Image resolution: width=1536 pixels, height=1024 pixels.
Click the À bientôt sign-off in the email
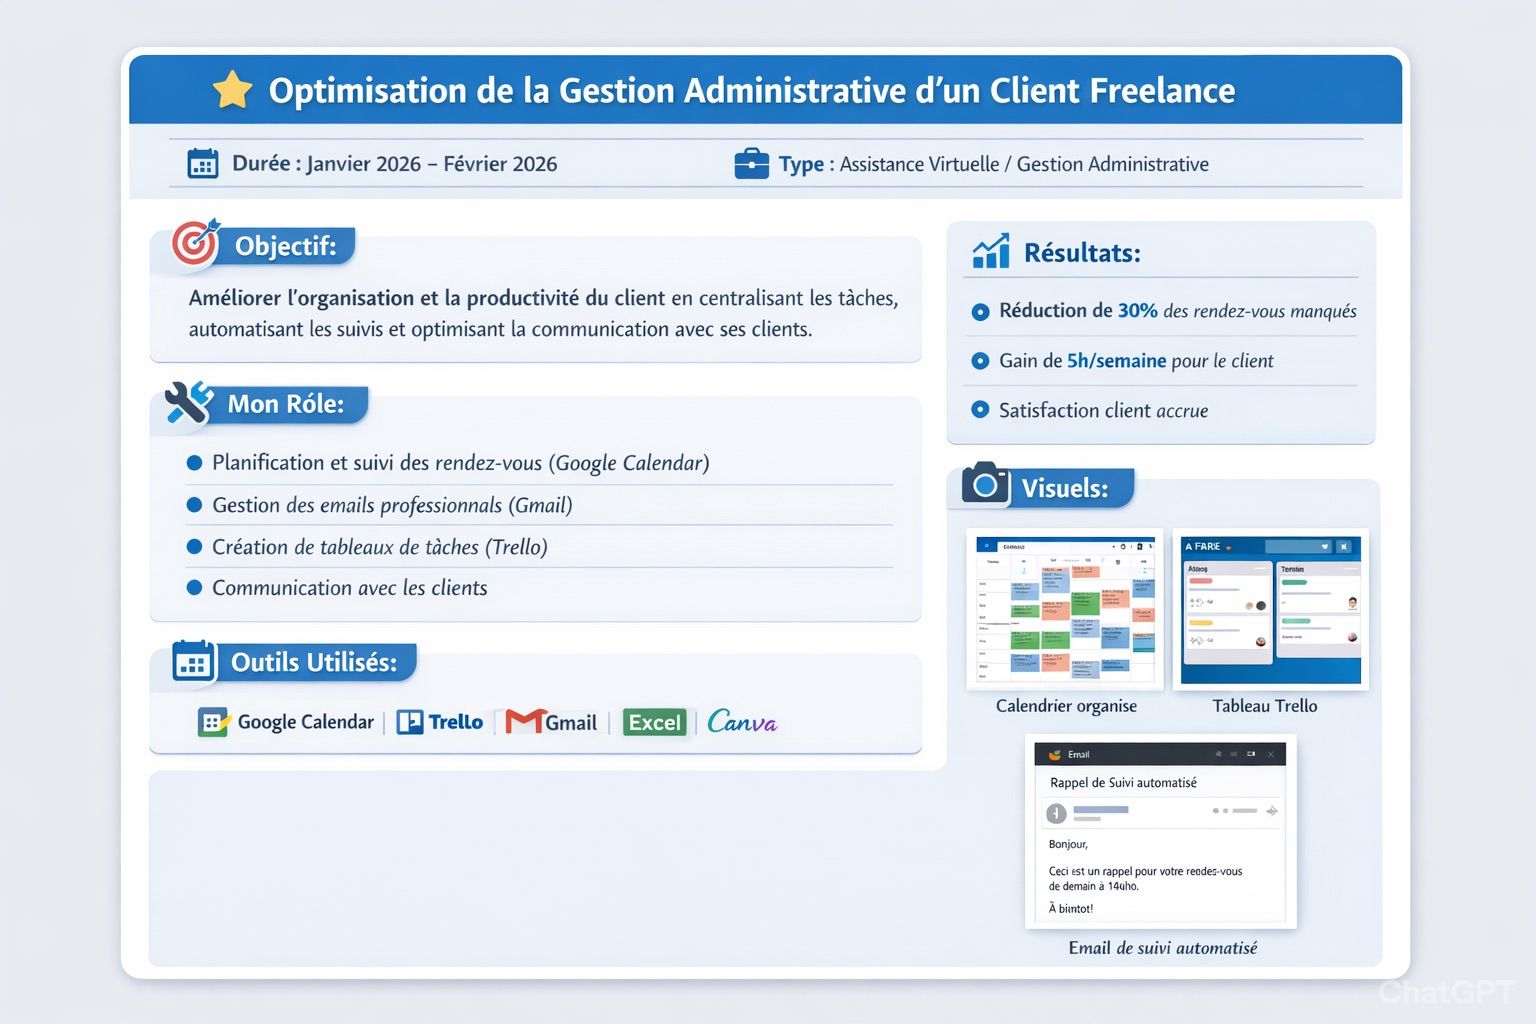pos(1071,908)
